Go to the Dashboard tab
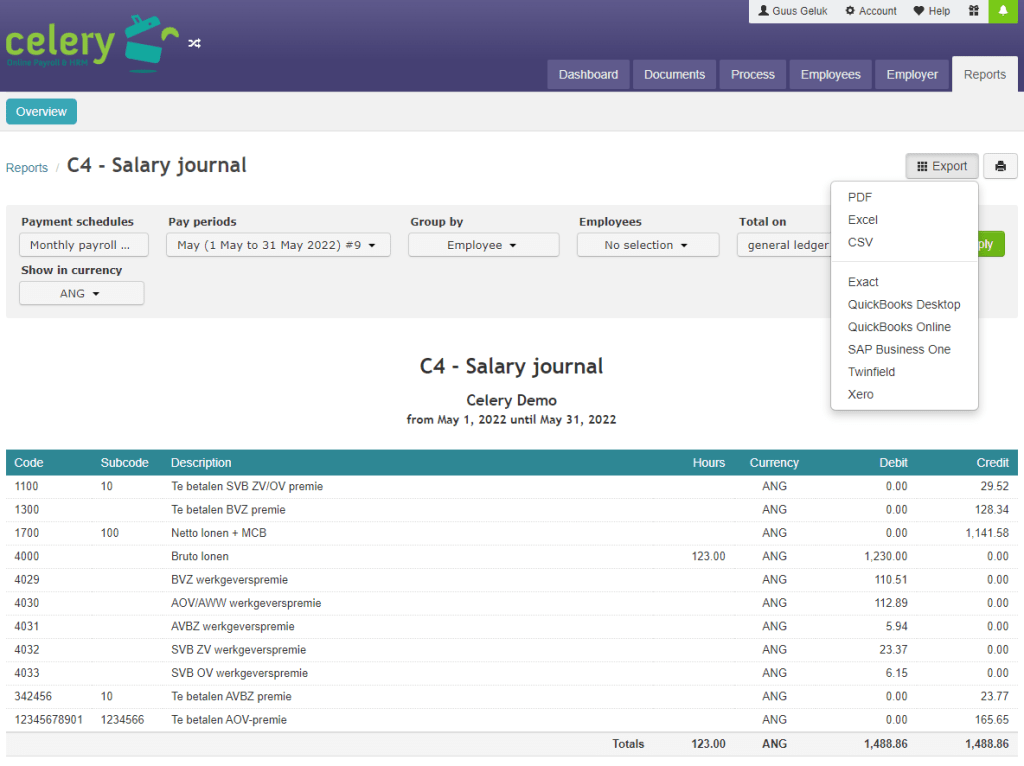This screenshot has height=766, width=1024. 588,74
